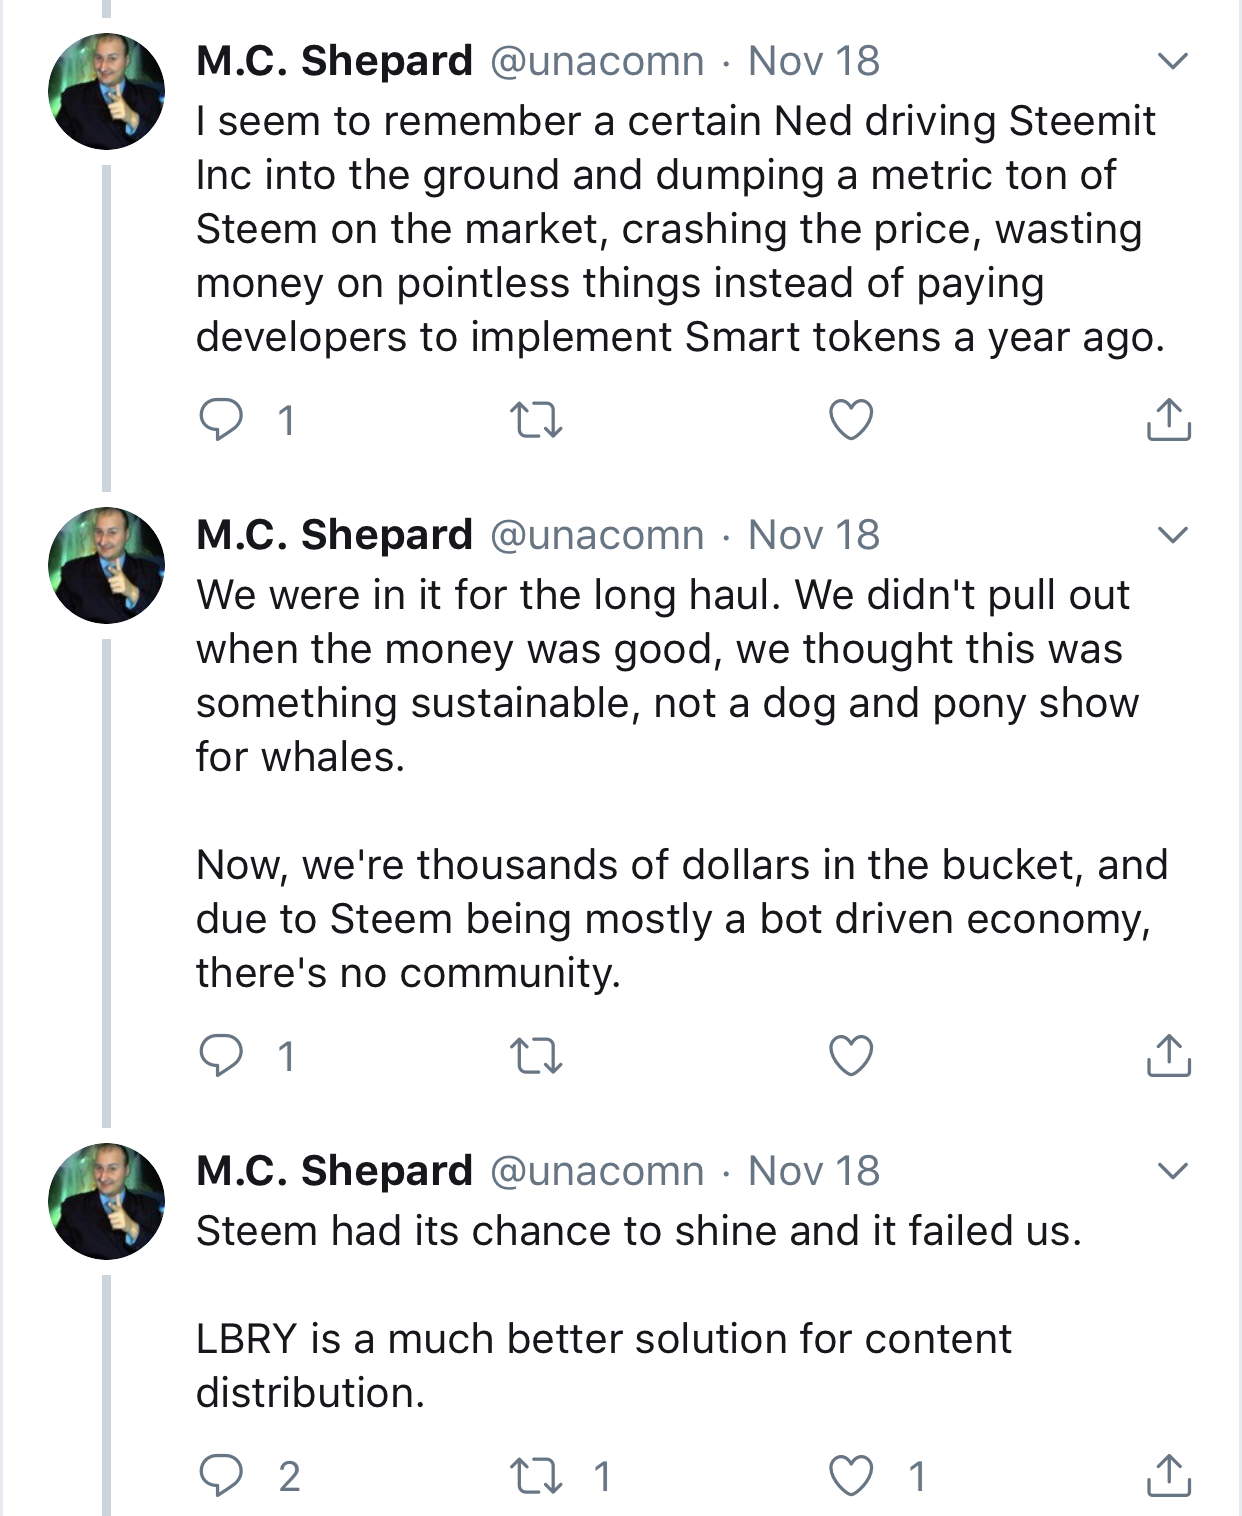Share the tweet about Smart tokens
The height and width of the screenshot is (1516, 1242).
pos(1168,420)
